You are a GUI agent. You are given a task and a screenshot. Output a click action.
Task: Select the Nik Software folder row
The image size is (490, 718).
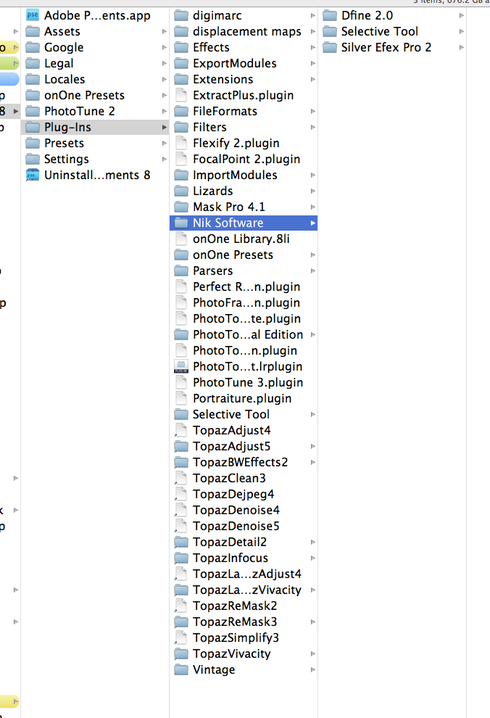coord(243,223)
